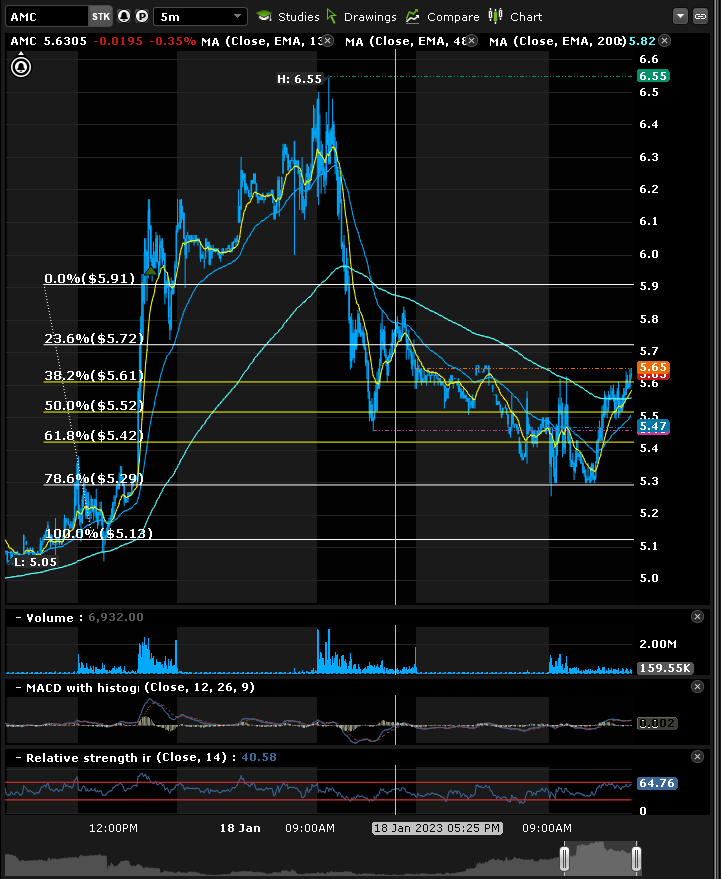Viewport: 721px width, 879px height.
Task: Remove the MA EMA 48 study
Action: click(472, 40)
